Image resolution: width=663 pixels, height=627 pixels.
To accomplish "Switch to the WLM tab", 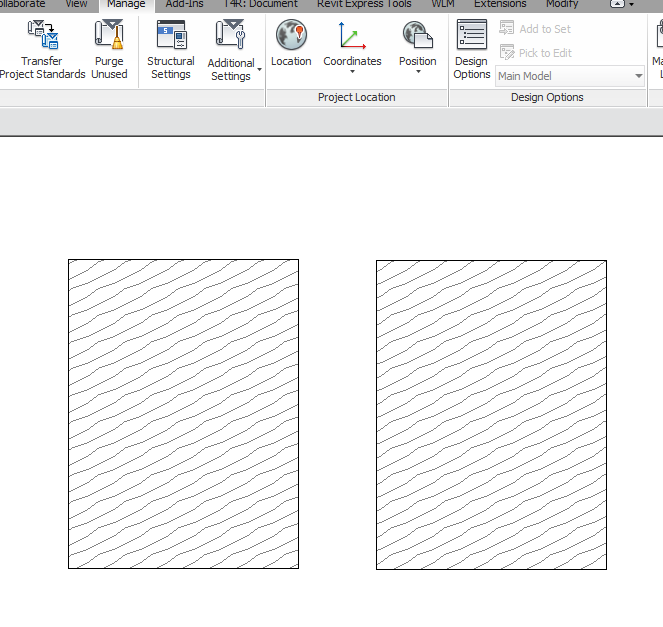I will [443, 4].
